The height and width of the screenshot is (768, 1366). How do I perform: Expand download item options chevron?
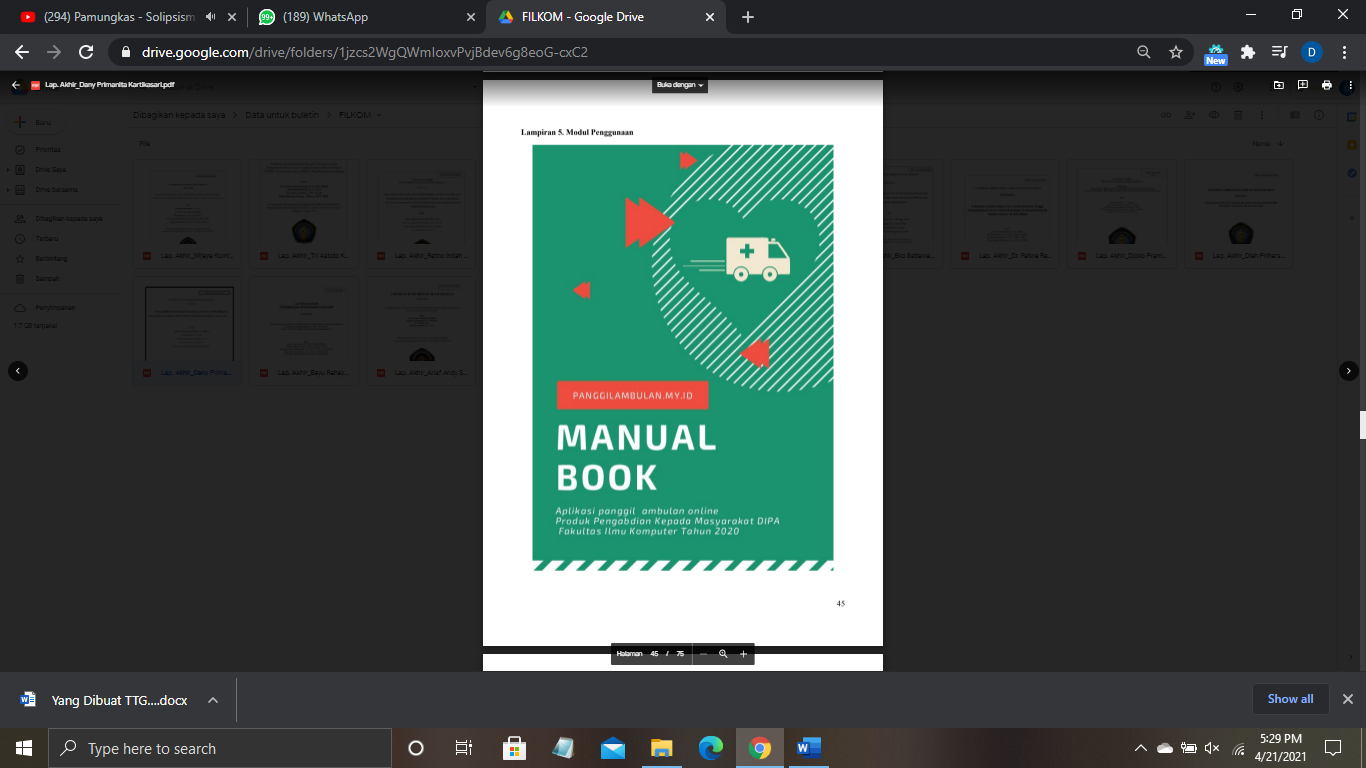tap(213, 700)
